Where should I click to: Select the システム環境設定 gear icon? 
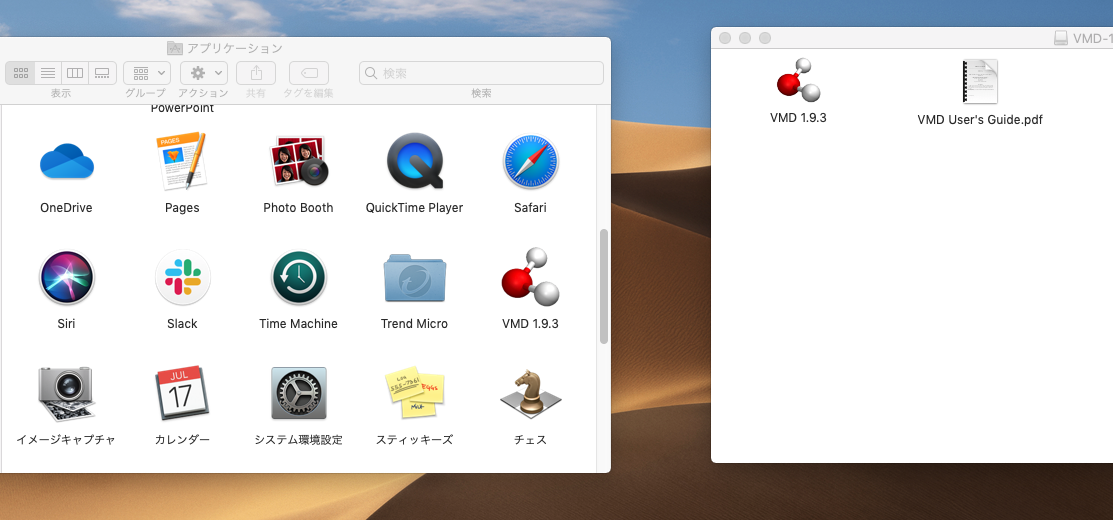pyautogui.click(x=299, y=393)
